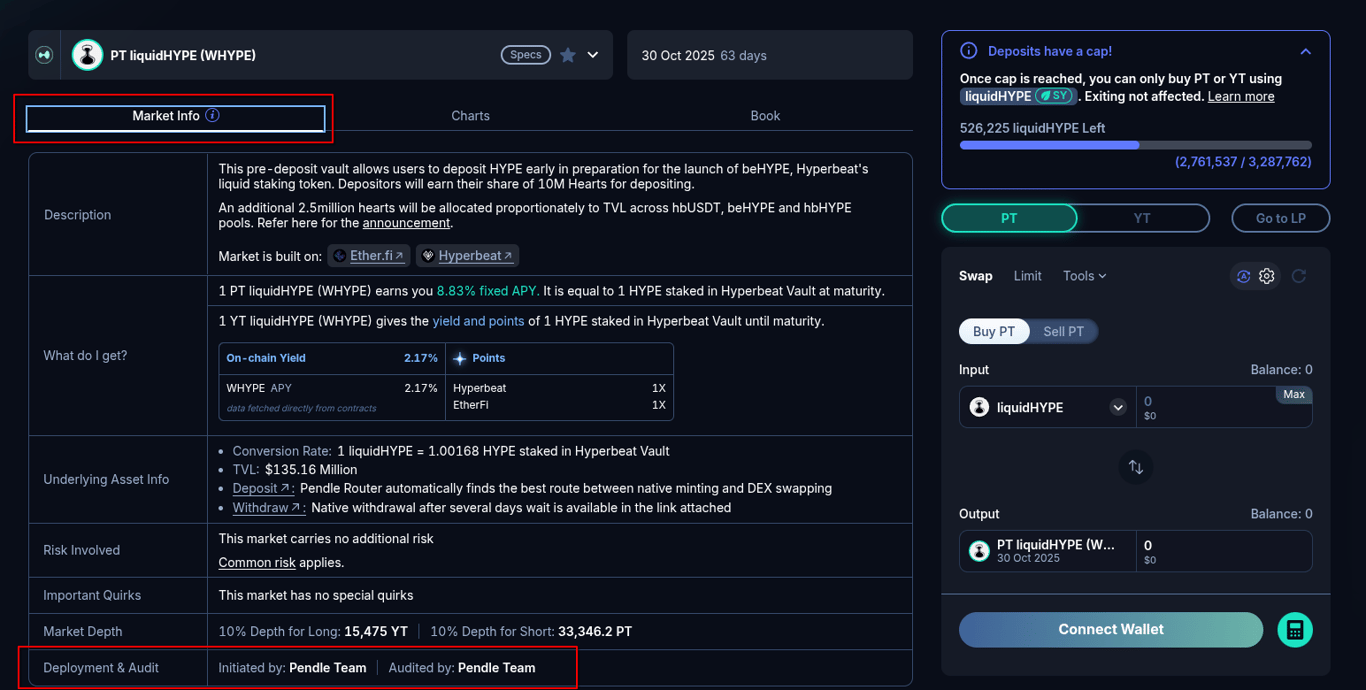Open the Limit order tab
Screen dimensions: 1366x690
point(1027,276)
